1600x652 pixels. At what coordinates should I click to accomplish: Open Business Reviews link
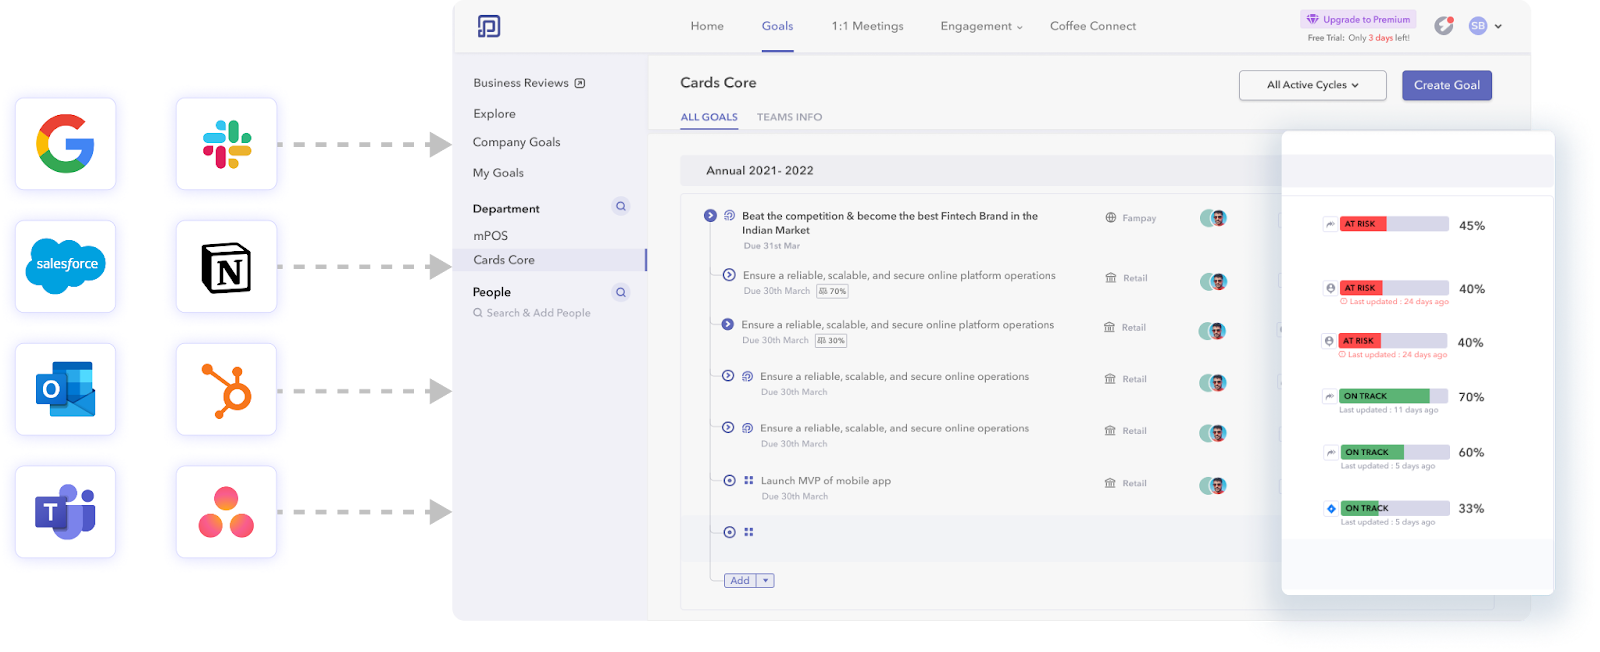click(x=521, y=83)
